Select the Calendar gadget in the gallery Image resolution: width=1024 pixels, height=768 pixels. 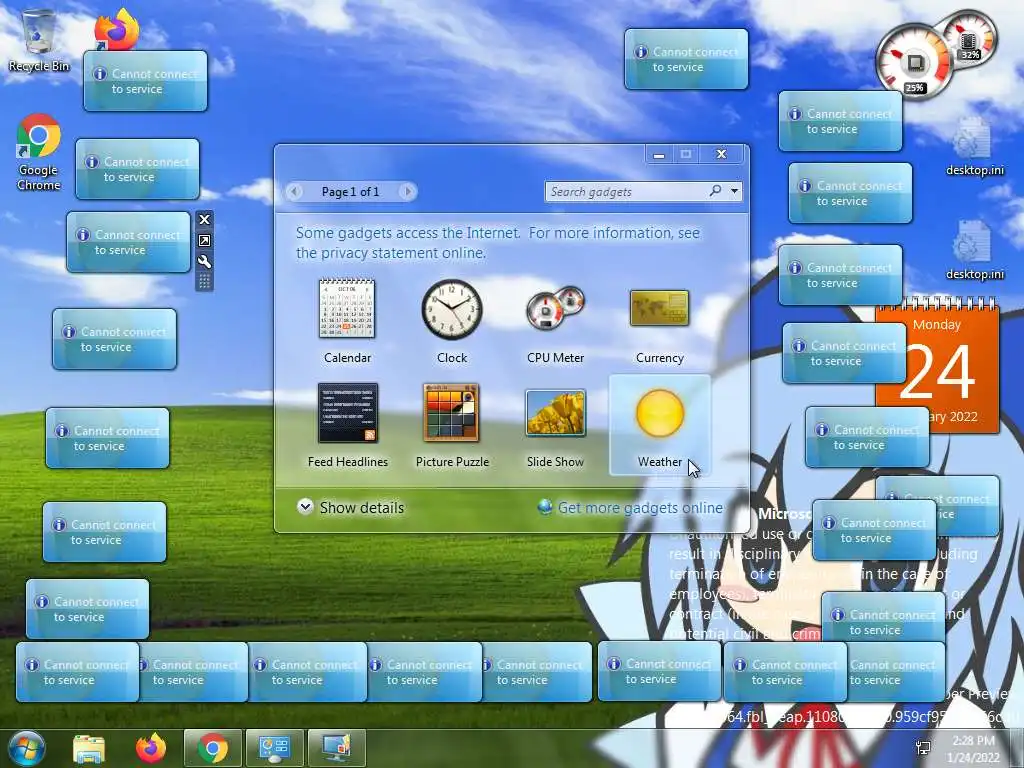pyautogui.click(x=347, y=308)
